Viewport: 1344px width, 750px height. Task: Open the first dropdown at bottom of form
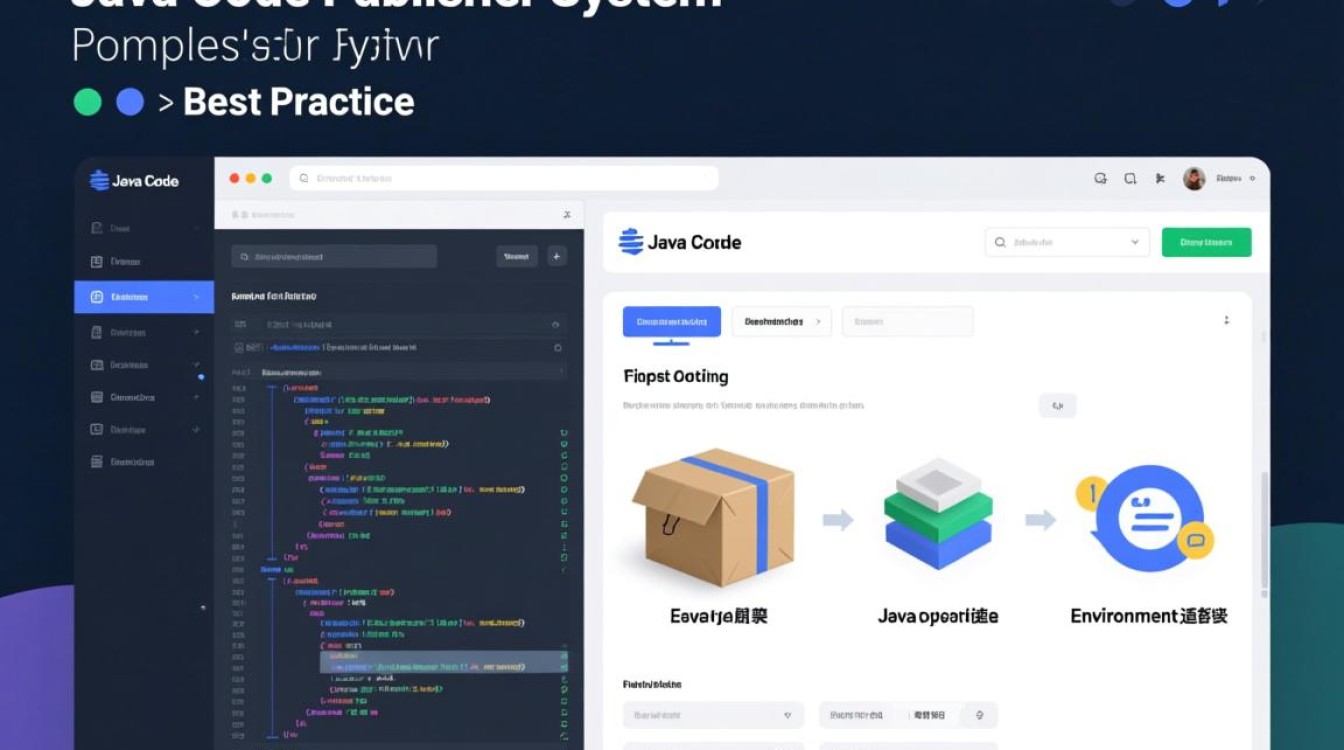[x=712, y=715]
